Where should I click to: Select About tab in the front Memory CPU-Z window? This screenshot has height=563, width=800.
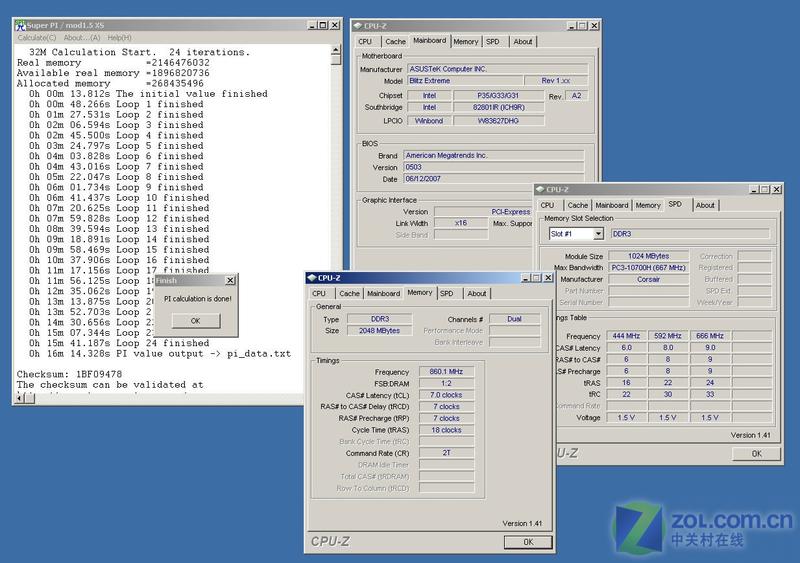[477, 293]
